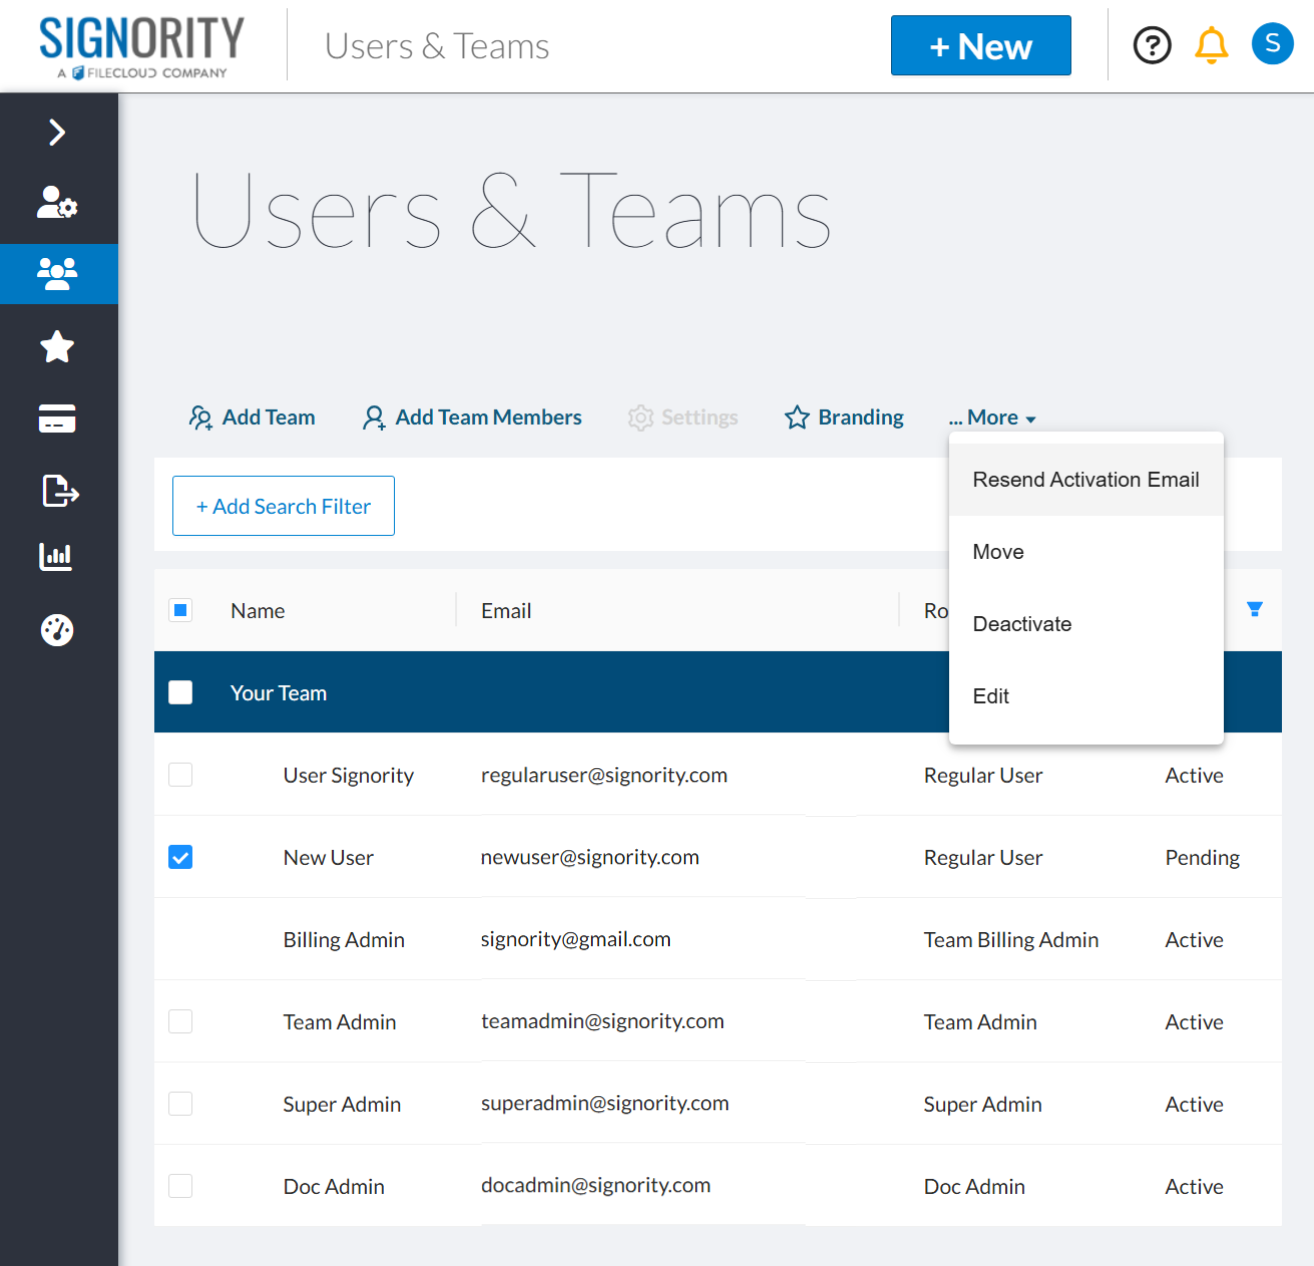
Task: Select the Users & Teams group icon
Action: pyautogui.click(x=57, y=274)
